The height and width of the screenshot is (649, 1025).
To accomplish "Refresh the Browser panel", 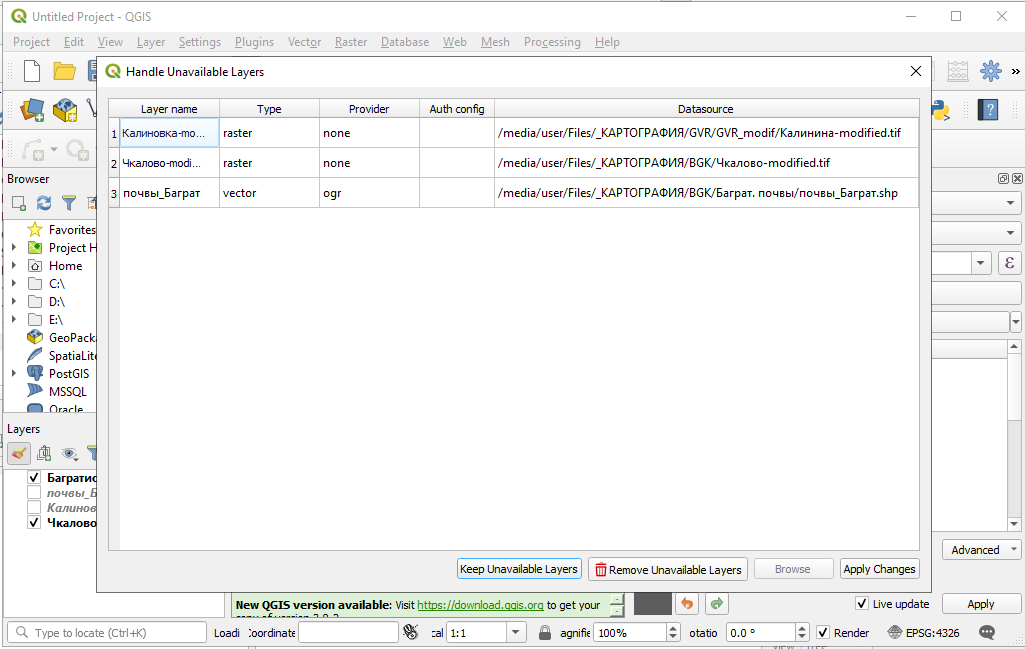I will click(41, 203).
